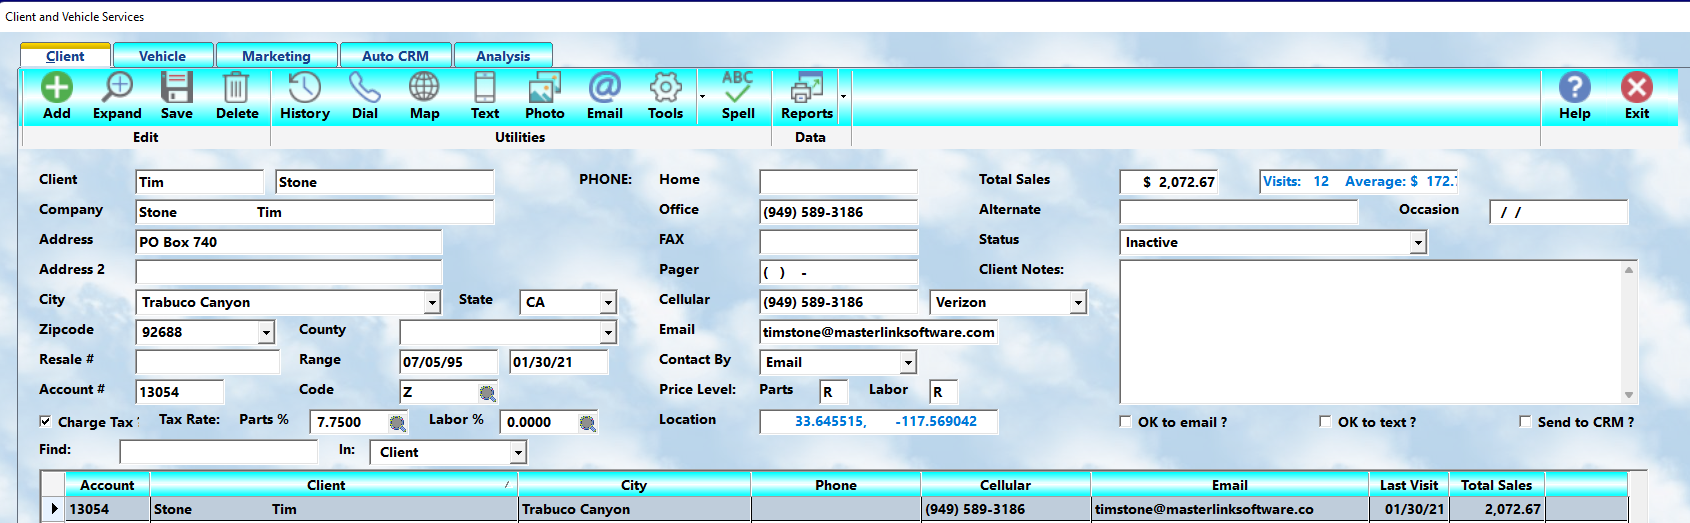Click the Occasion date field
Screen dimensions: 1690x523
(x=1559, y=212)
